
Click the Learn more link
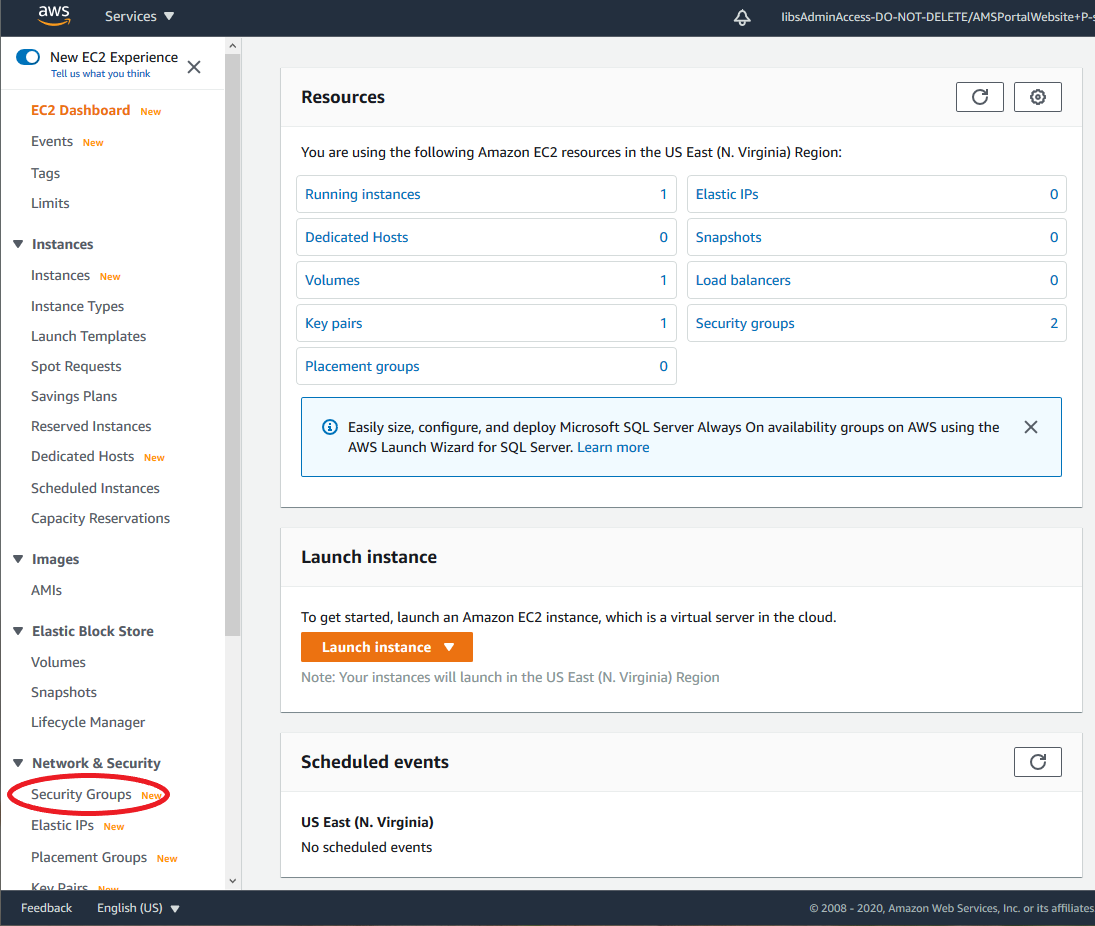pyautogui.click(x=613, y=447)
